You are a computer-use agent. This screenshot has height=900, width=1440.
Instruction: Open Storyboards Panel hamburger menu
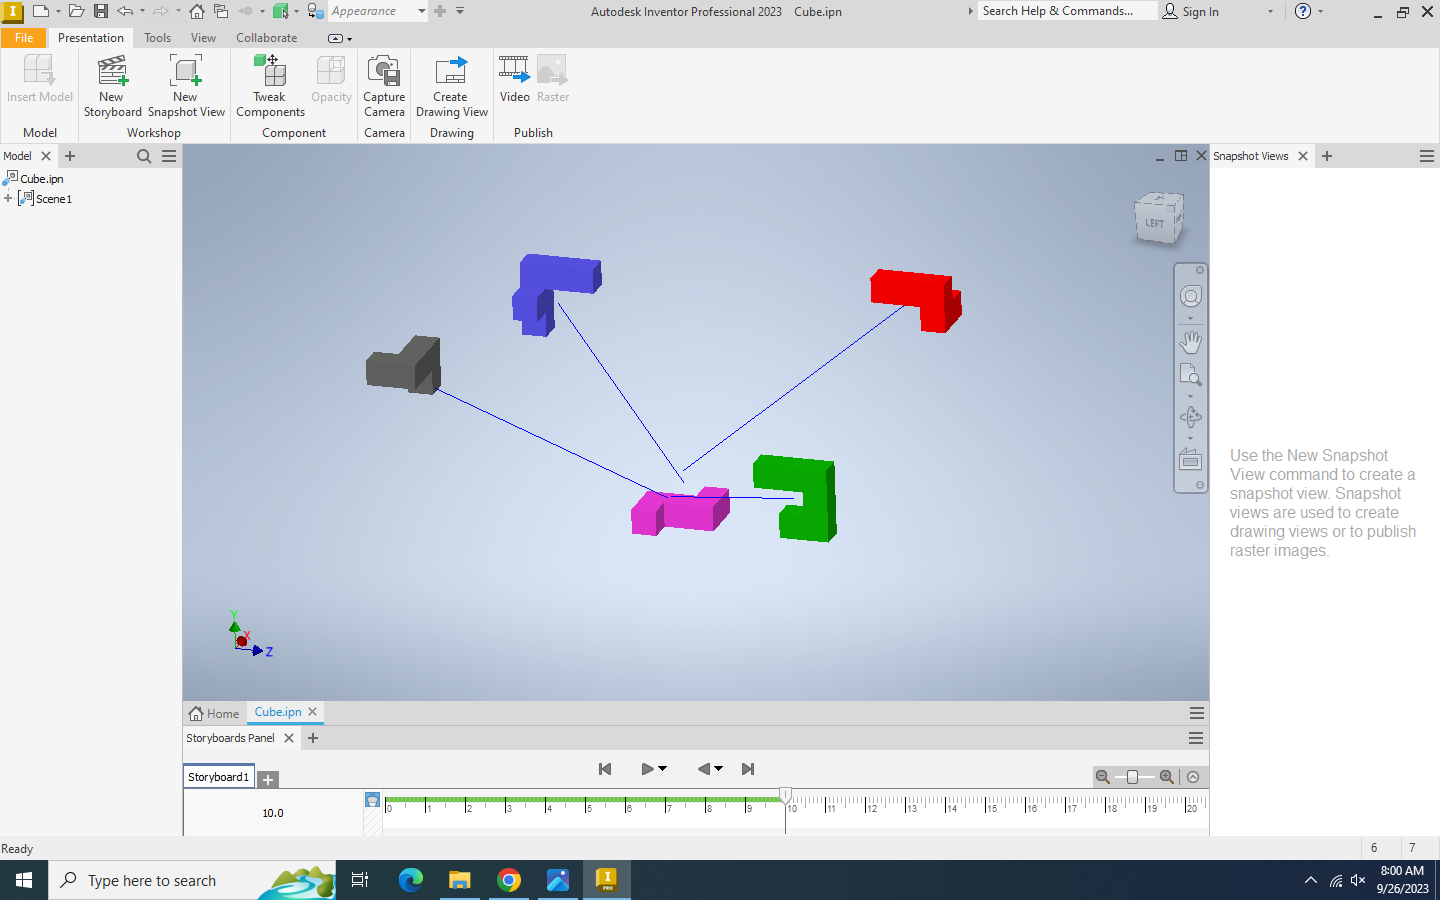pyautogui.click(x=1195, y=738)
